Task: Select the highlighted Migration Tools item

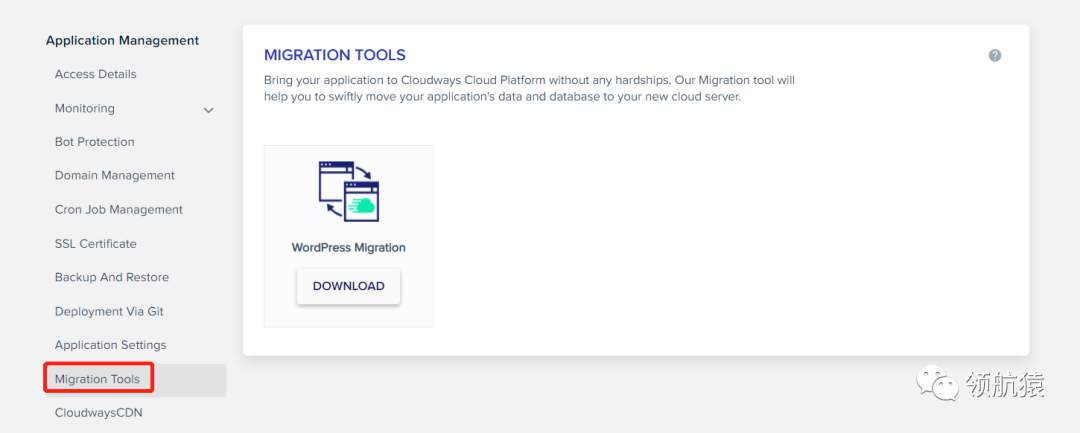Action: 97,379
